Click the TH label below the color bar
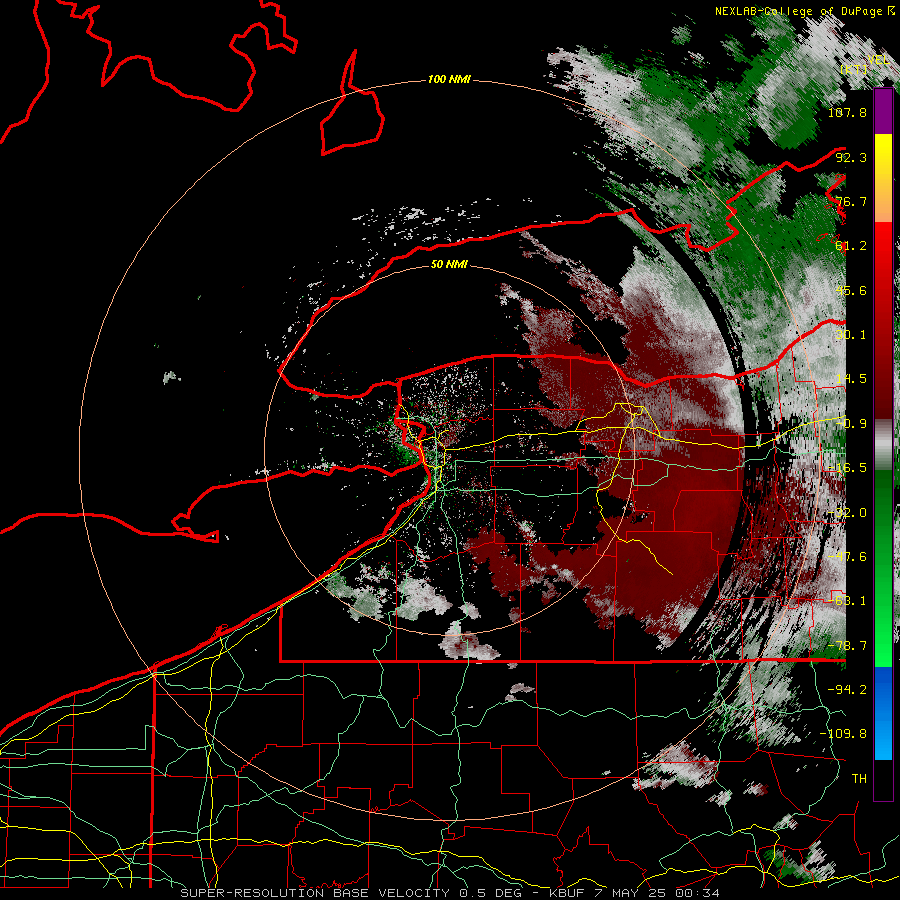 (x=859, y=779)
